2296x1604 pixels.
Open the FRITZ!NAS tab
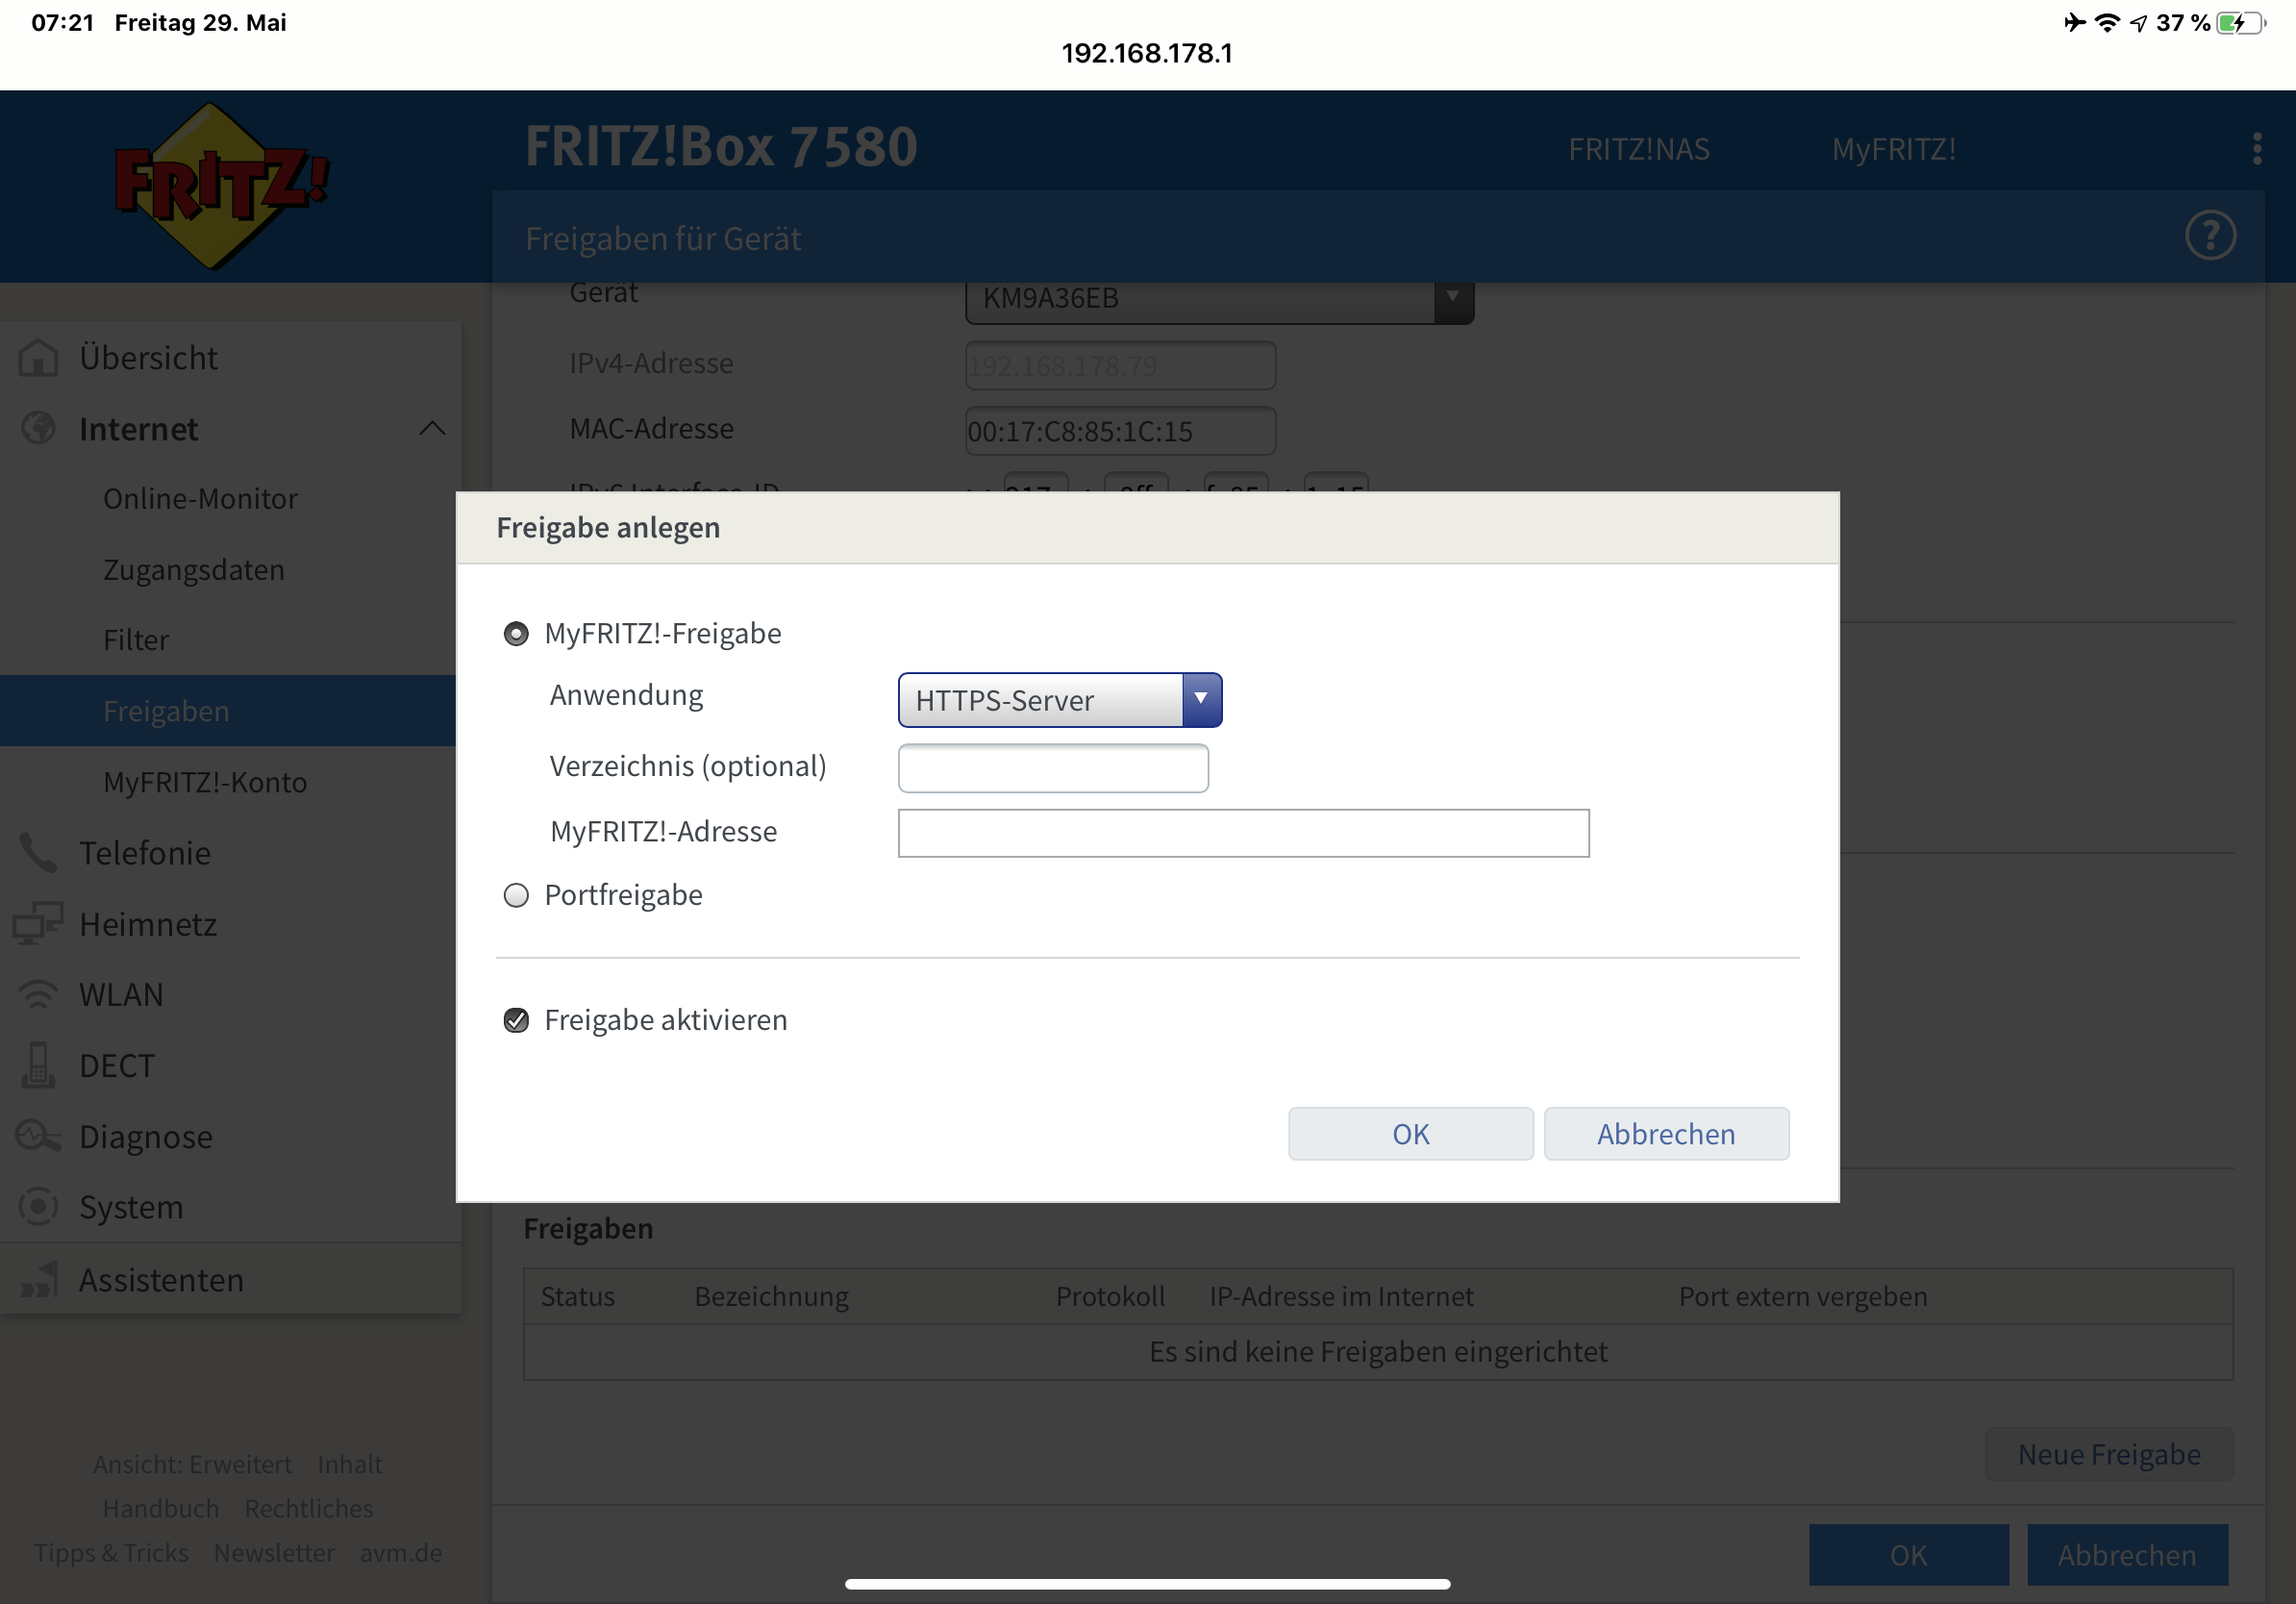(1638, 149)
